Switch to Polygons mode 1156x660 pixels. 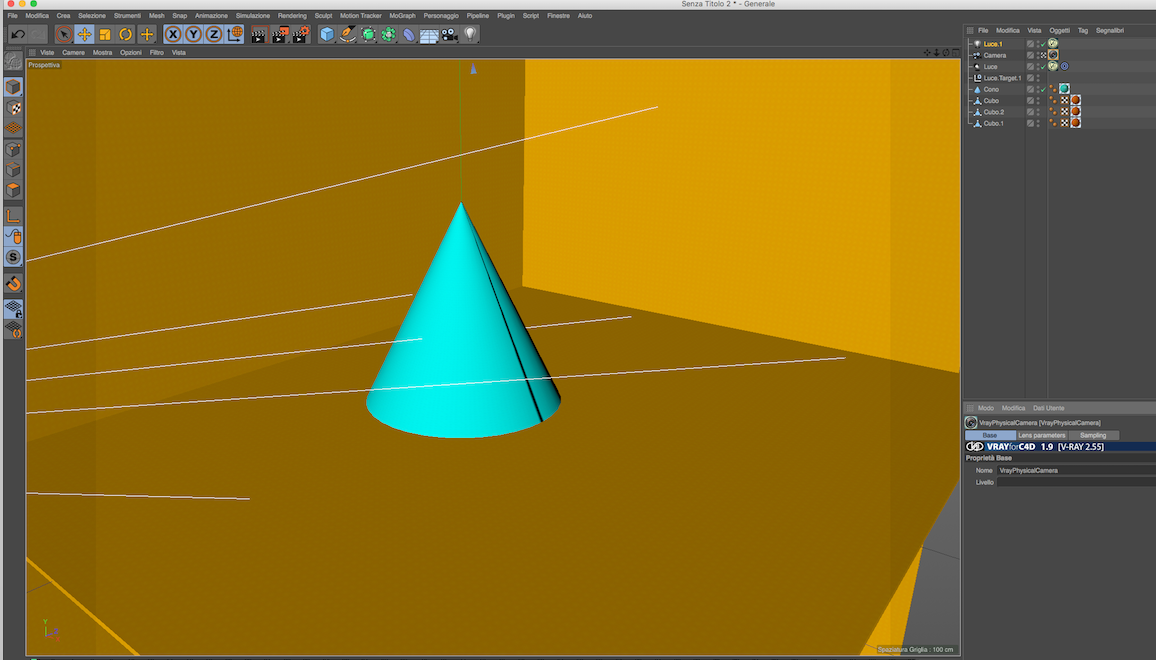(13, 190)
